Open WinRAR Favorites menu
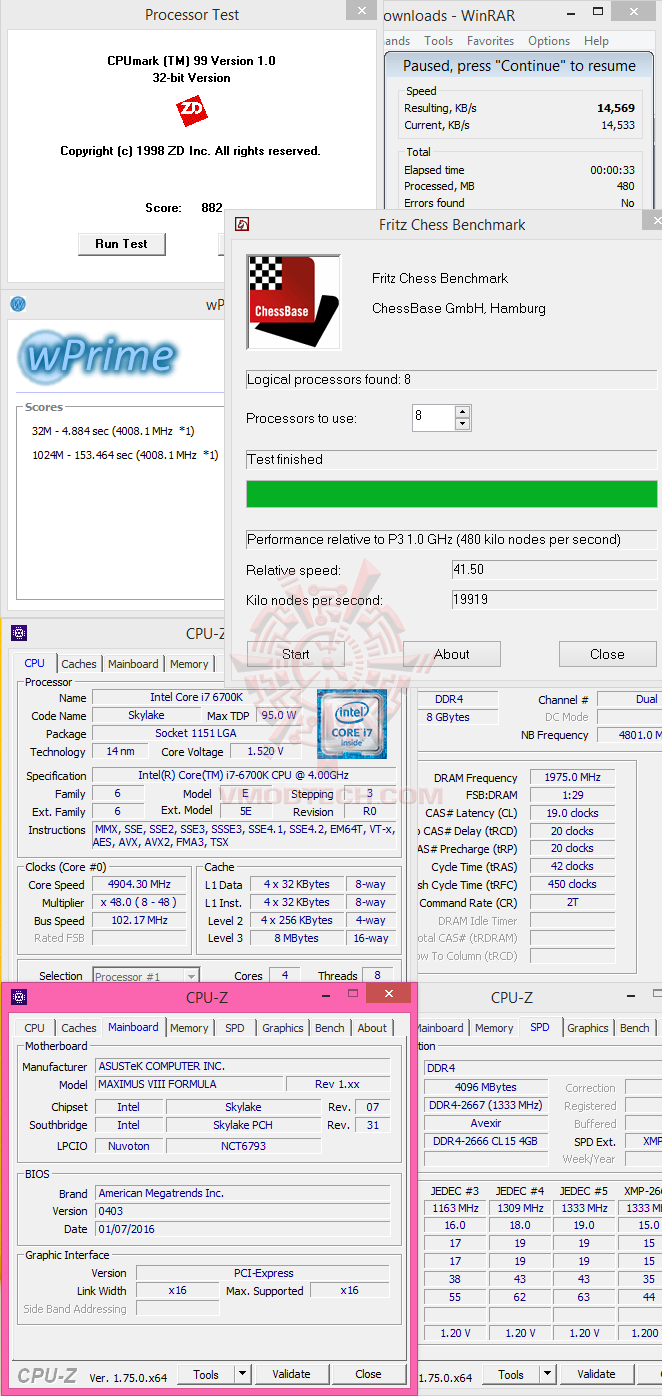 coord(490,41)
